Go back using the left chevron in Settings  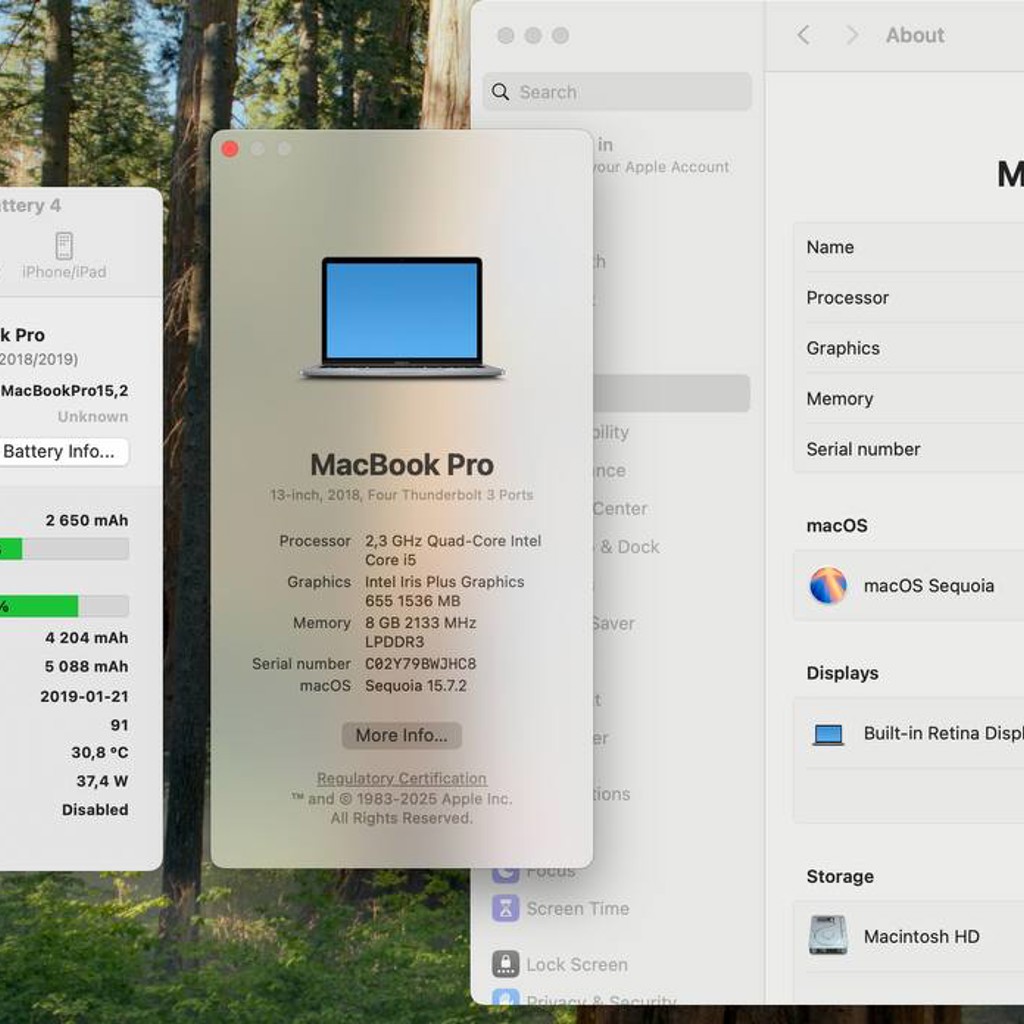(x=804, y=35)
